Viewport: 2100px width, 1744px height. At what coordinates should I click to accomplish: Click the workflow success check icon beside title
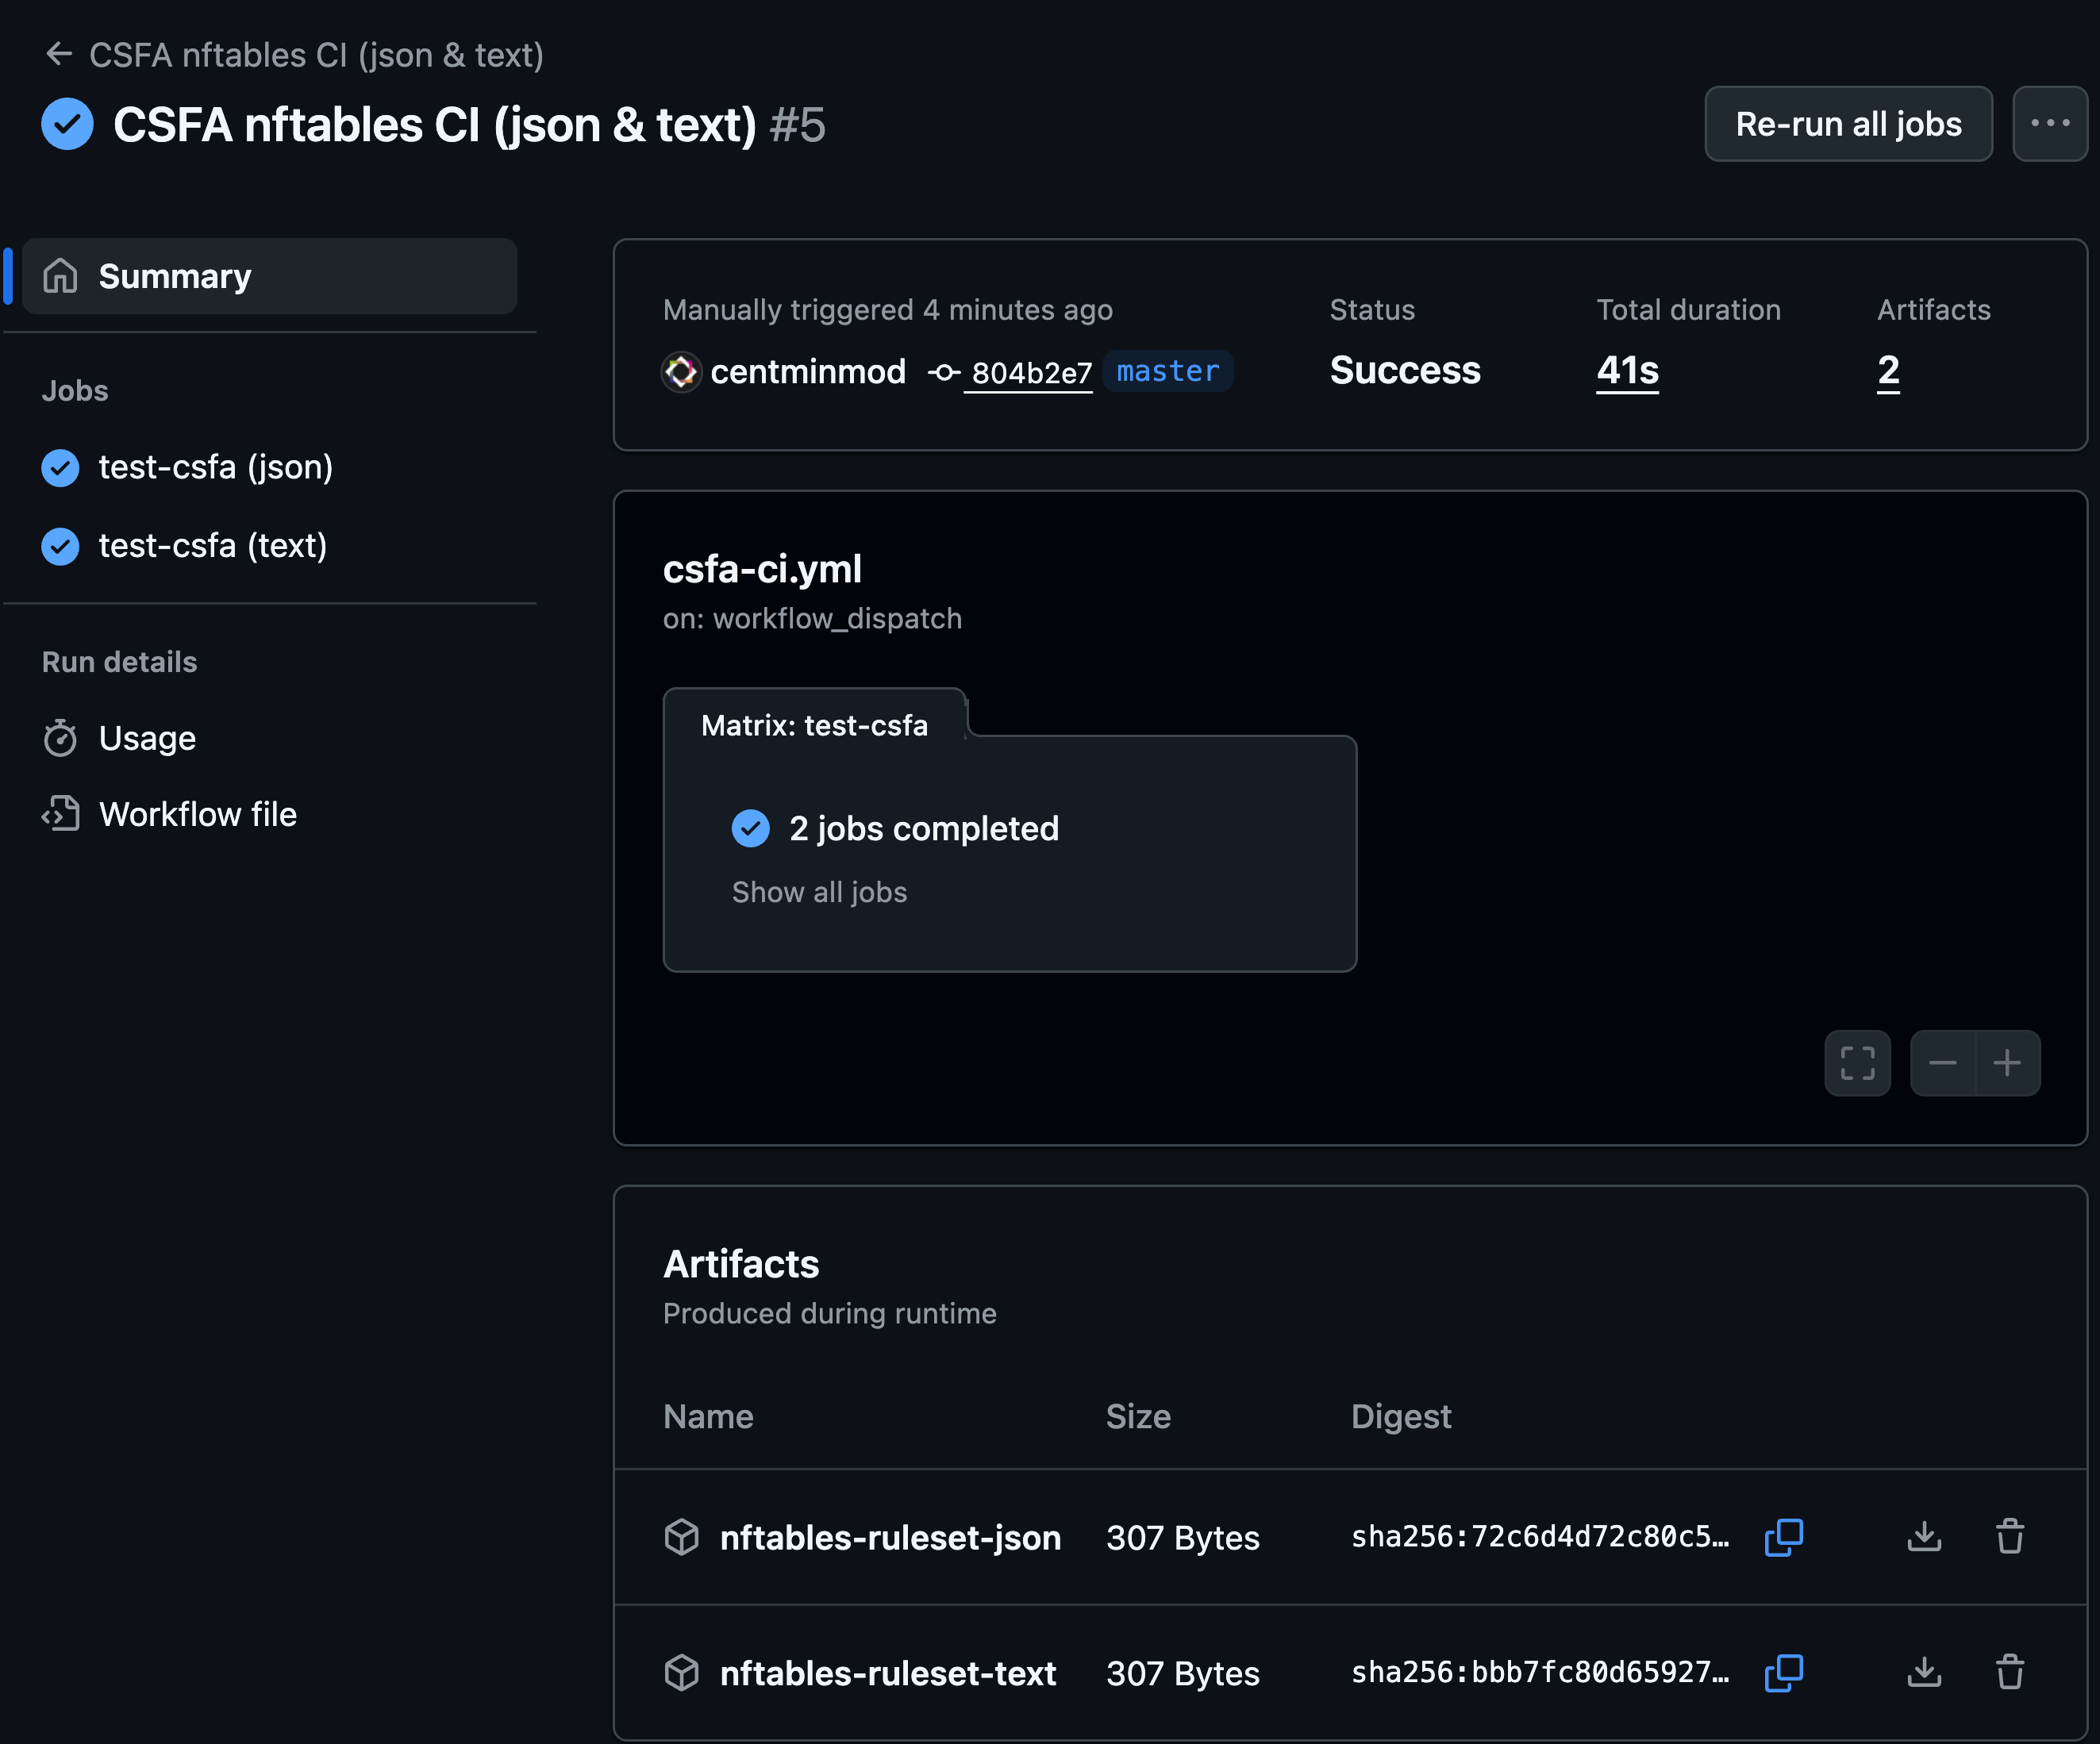coord(67,124)
